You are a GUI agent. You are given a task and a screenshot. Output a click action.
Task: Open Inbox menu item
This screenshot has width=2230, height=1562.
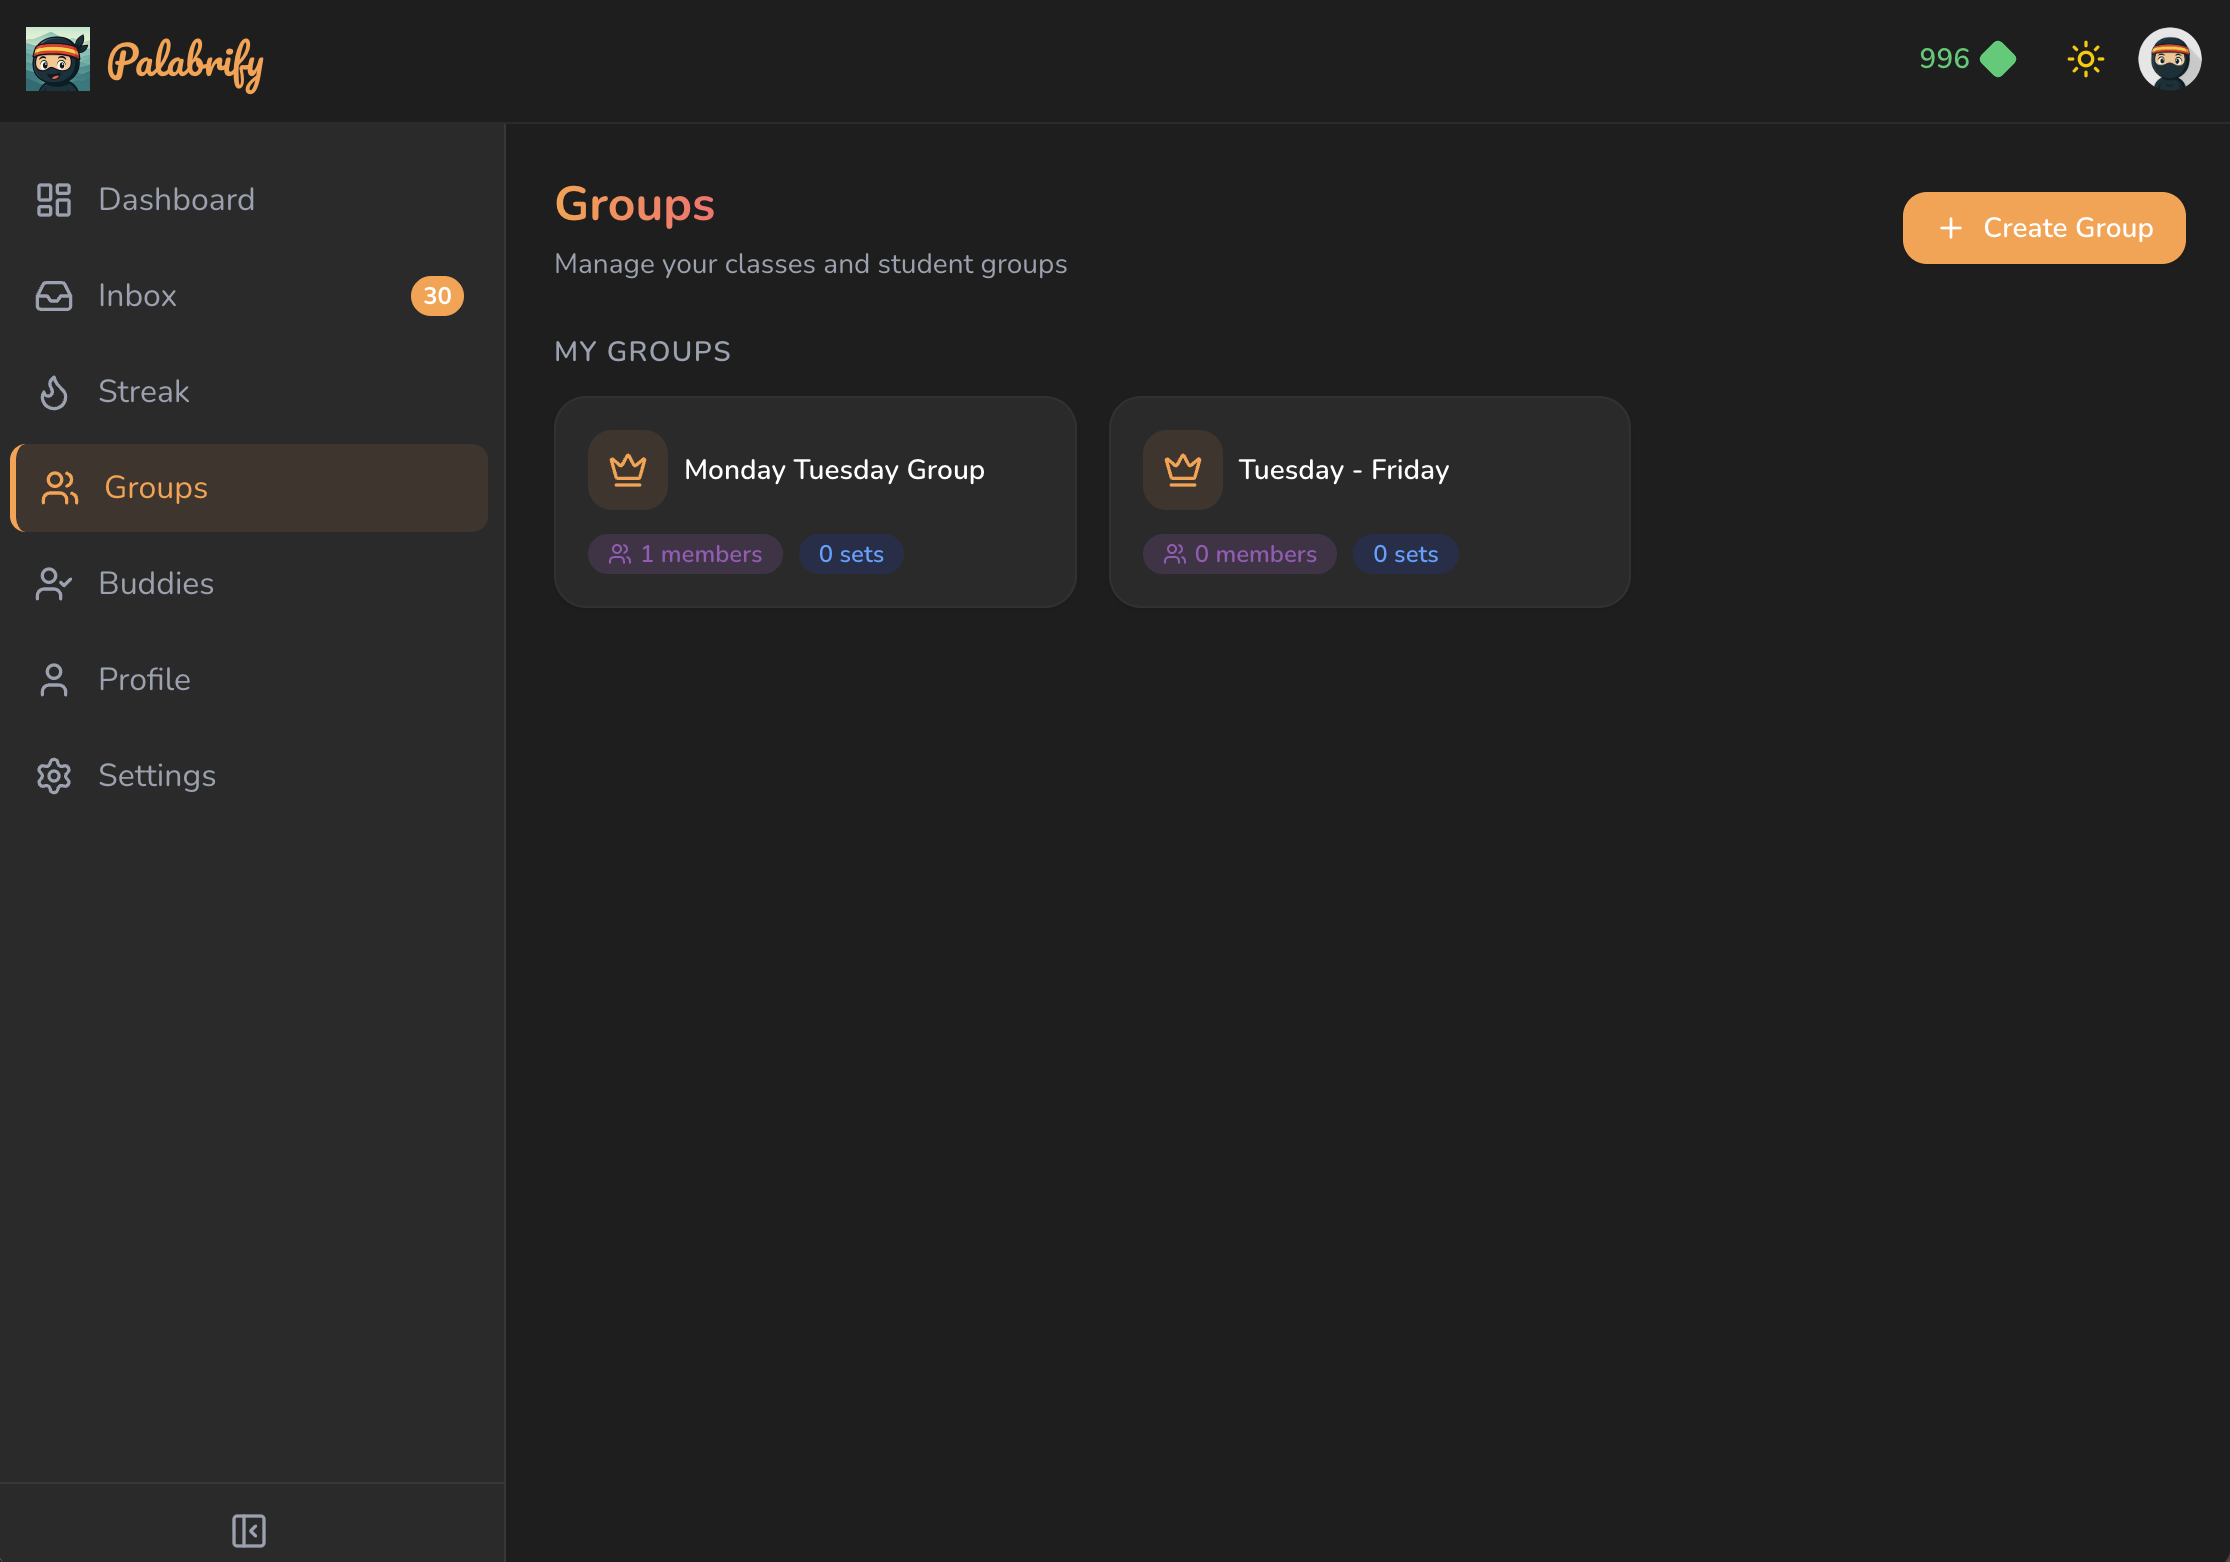point(249,296)
